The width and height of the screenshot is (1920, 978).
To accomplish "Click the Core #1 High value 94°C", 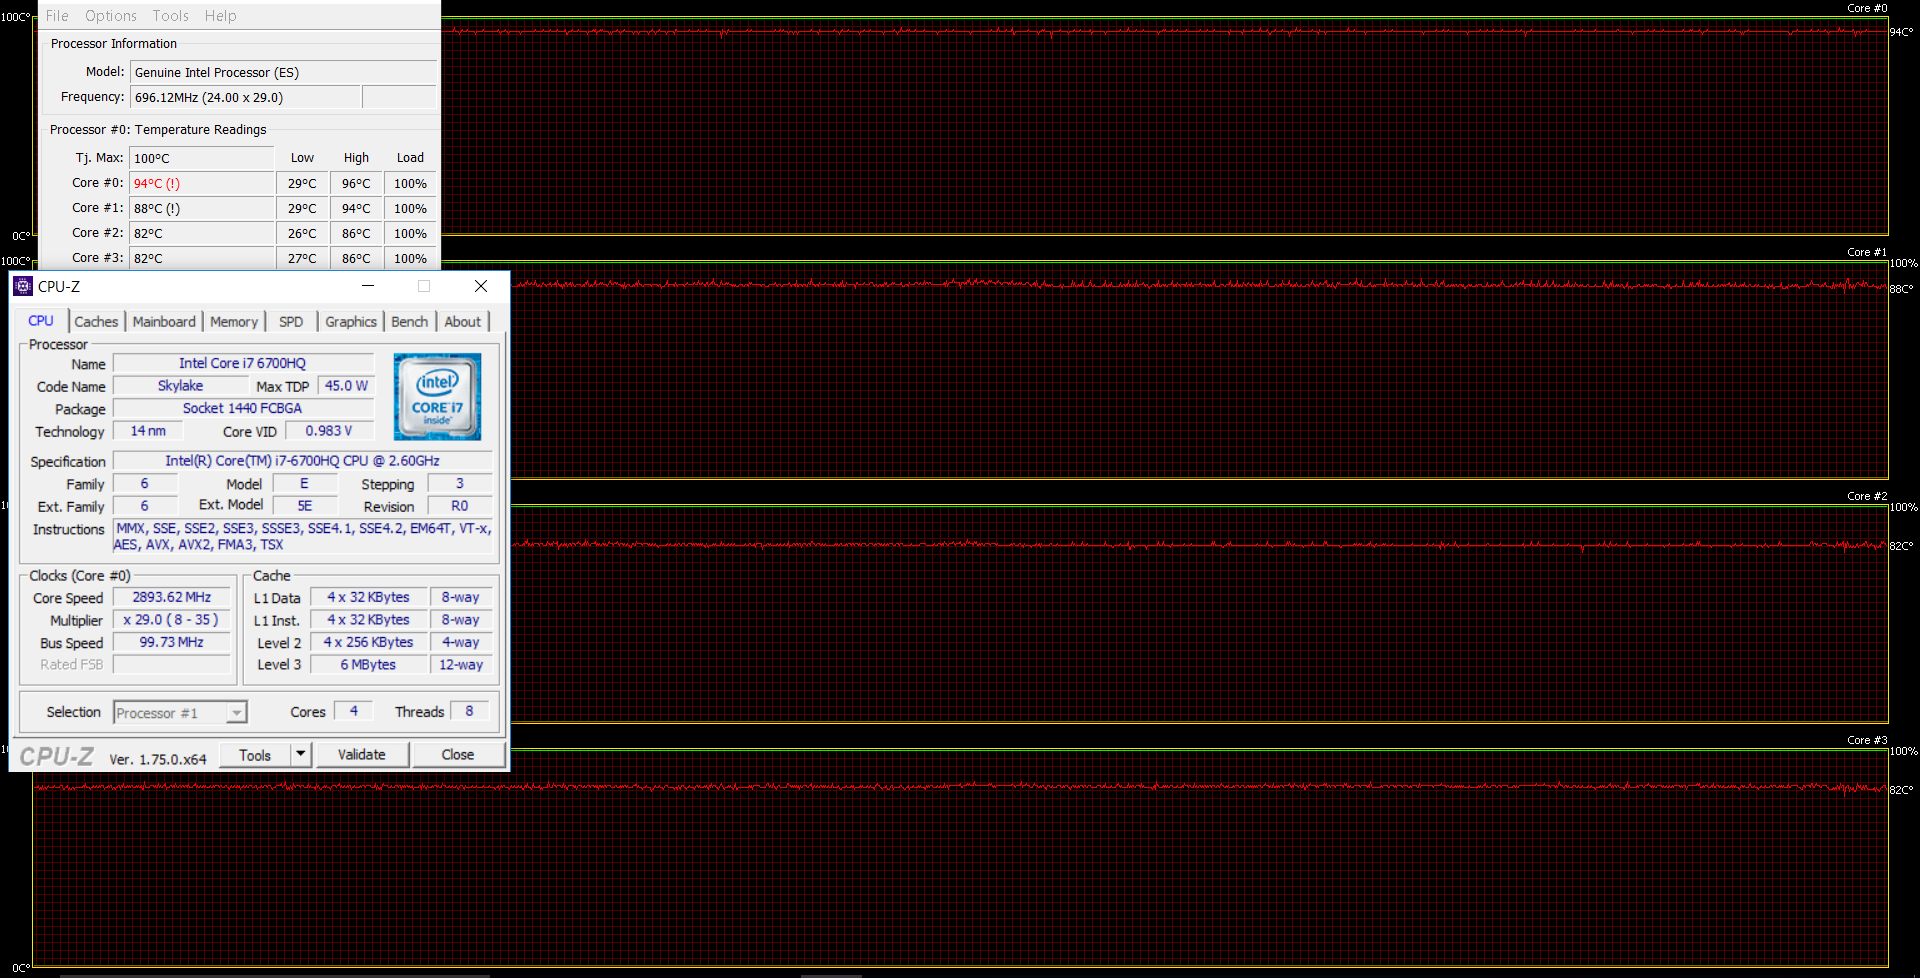I will tap(356, 208).
